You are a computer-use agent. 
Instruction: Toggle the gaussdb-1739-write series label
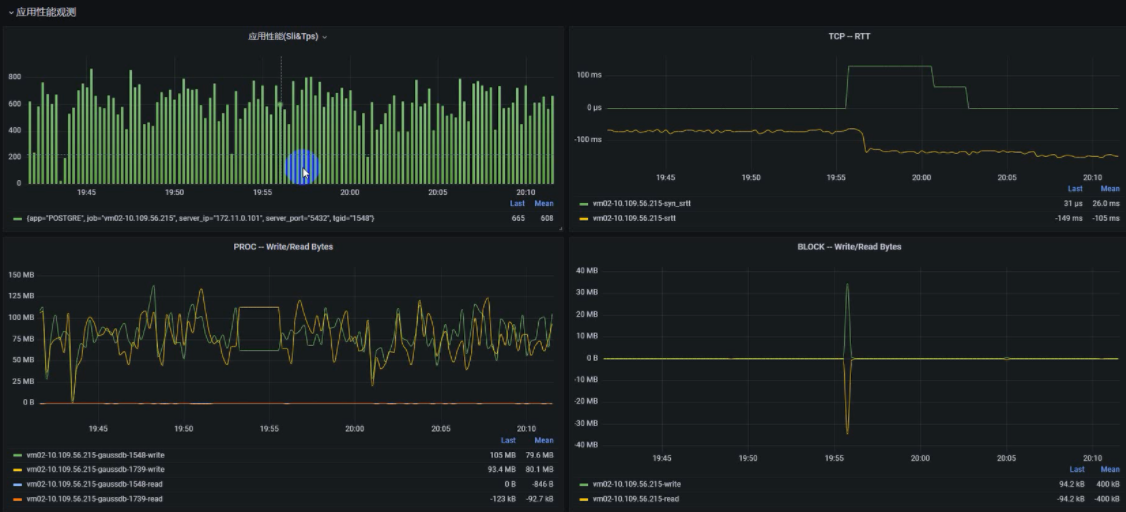coord(95,469)
